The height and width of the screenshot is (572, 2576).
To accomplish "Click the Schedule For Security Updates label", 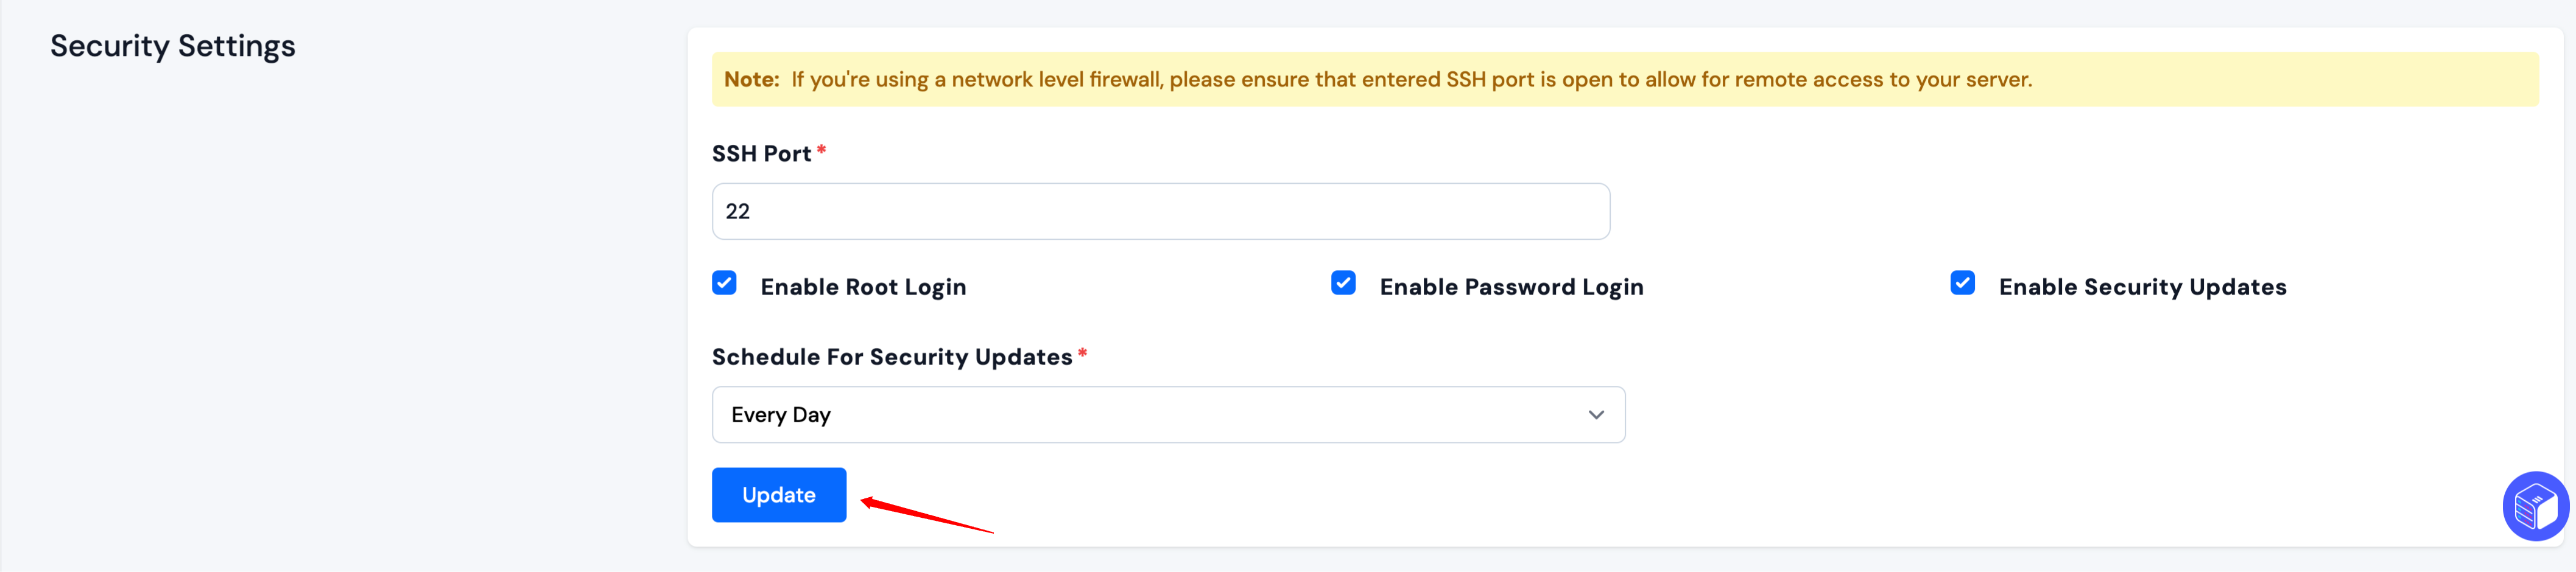I will [x=892, y=357].
